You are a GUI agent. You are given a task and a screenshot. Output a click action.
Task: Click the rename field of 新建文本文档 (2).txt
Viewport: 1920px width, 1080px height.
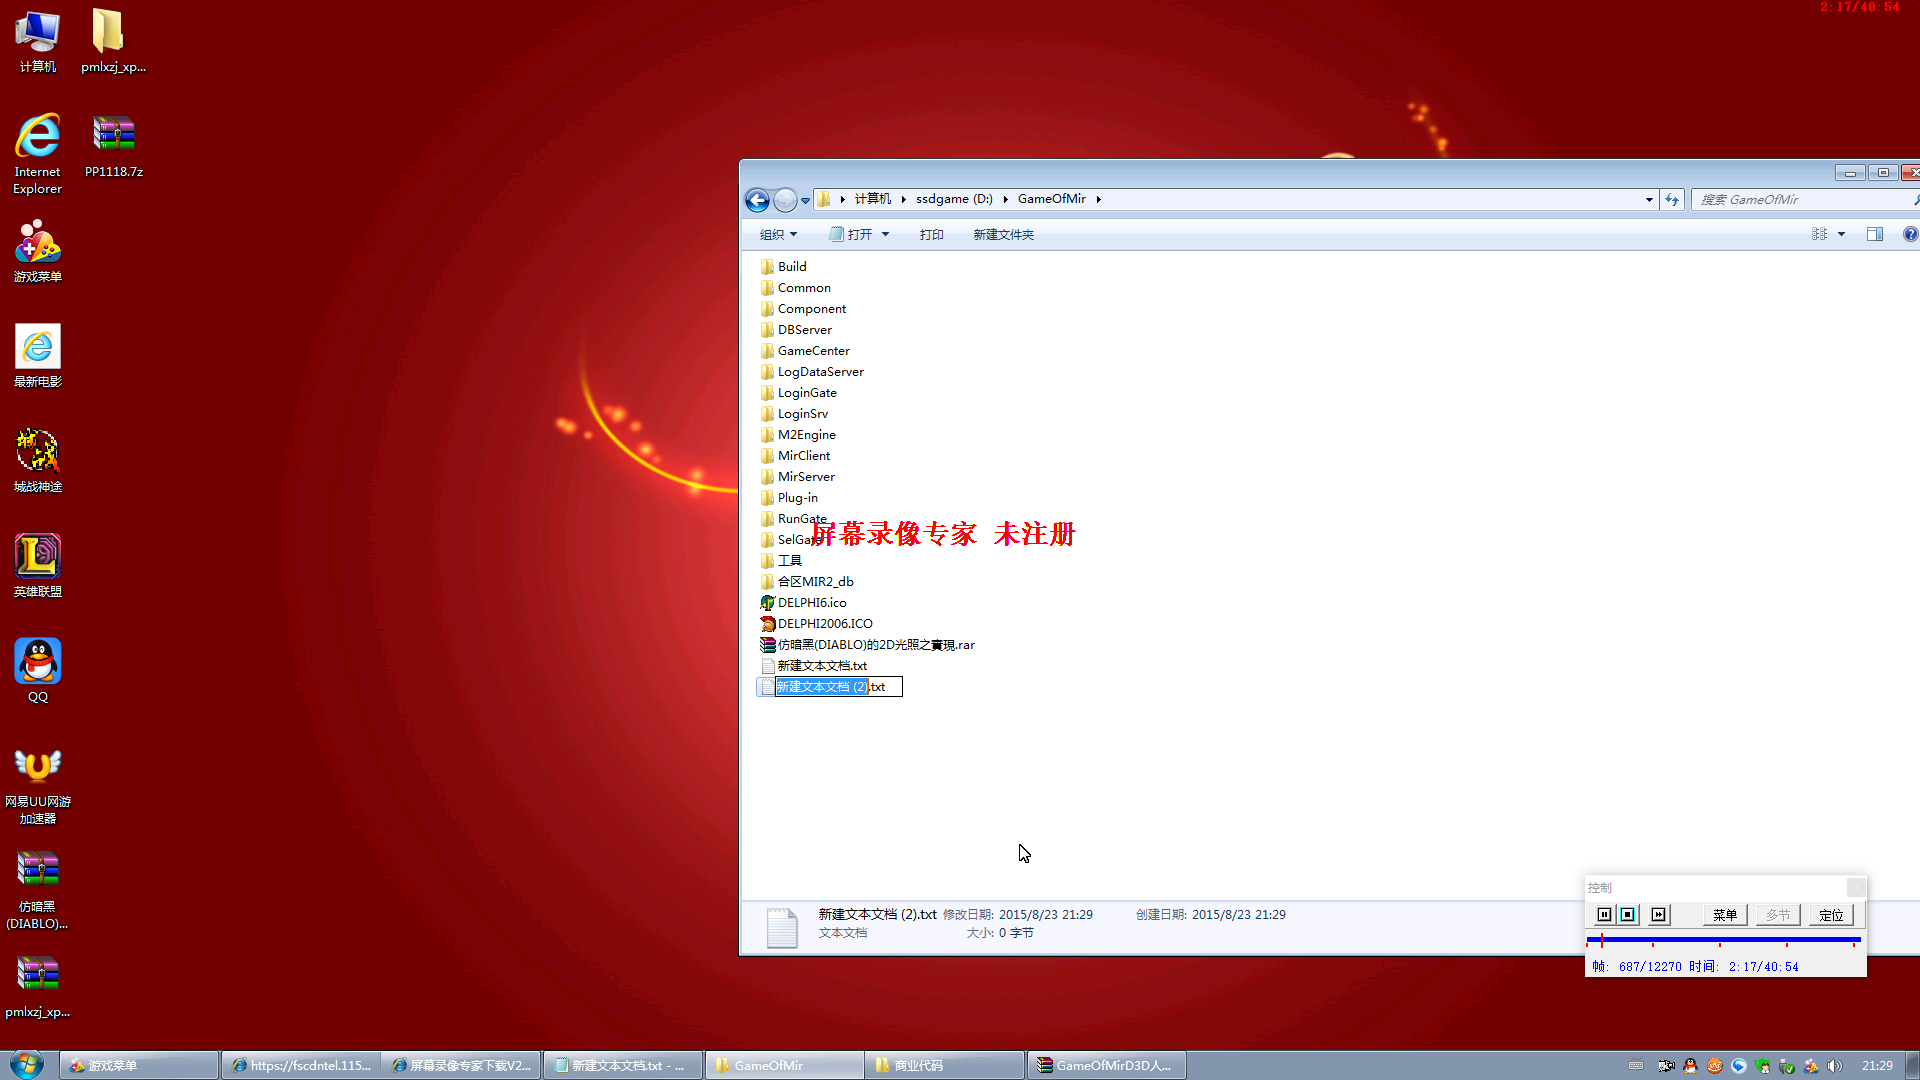click(x=839, y=687)
